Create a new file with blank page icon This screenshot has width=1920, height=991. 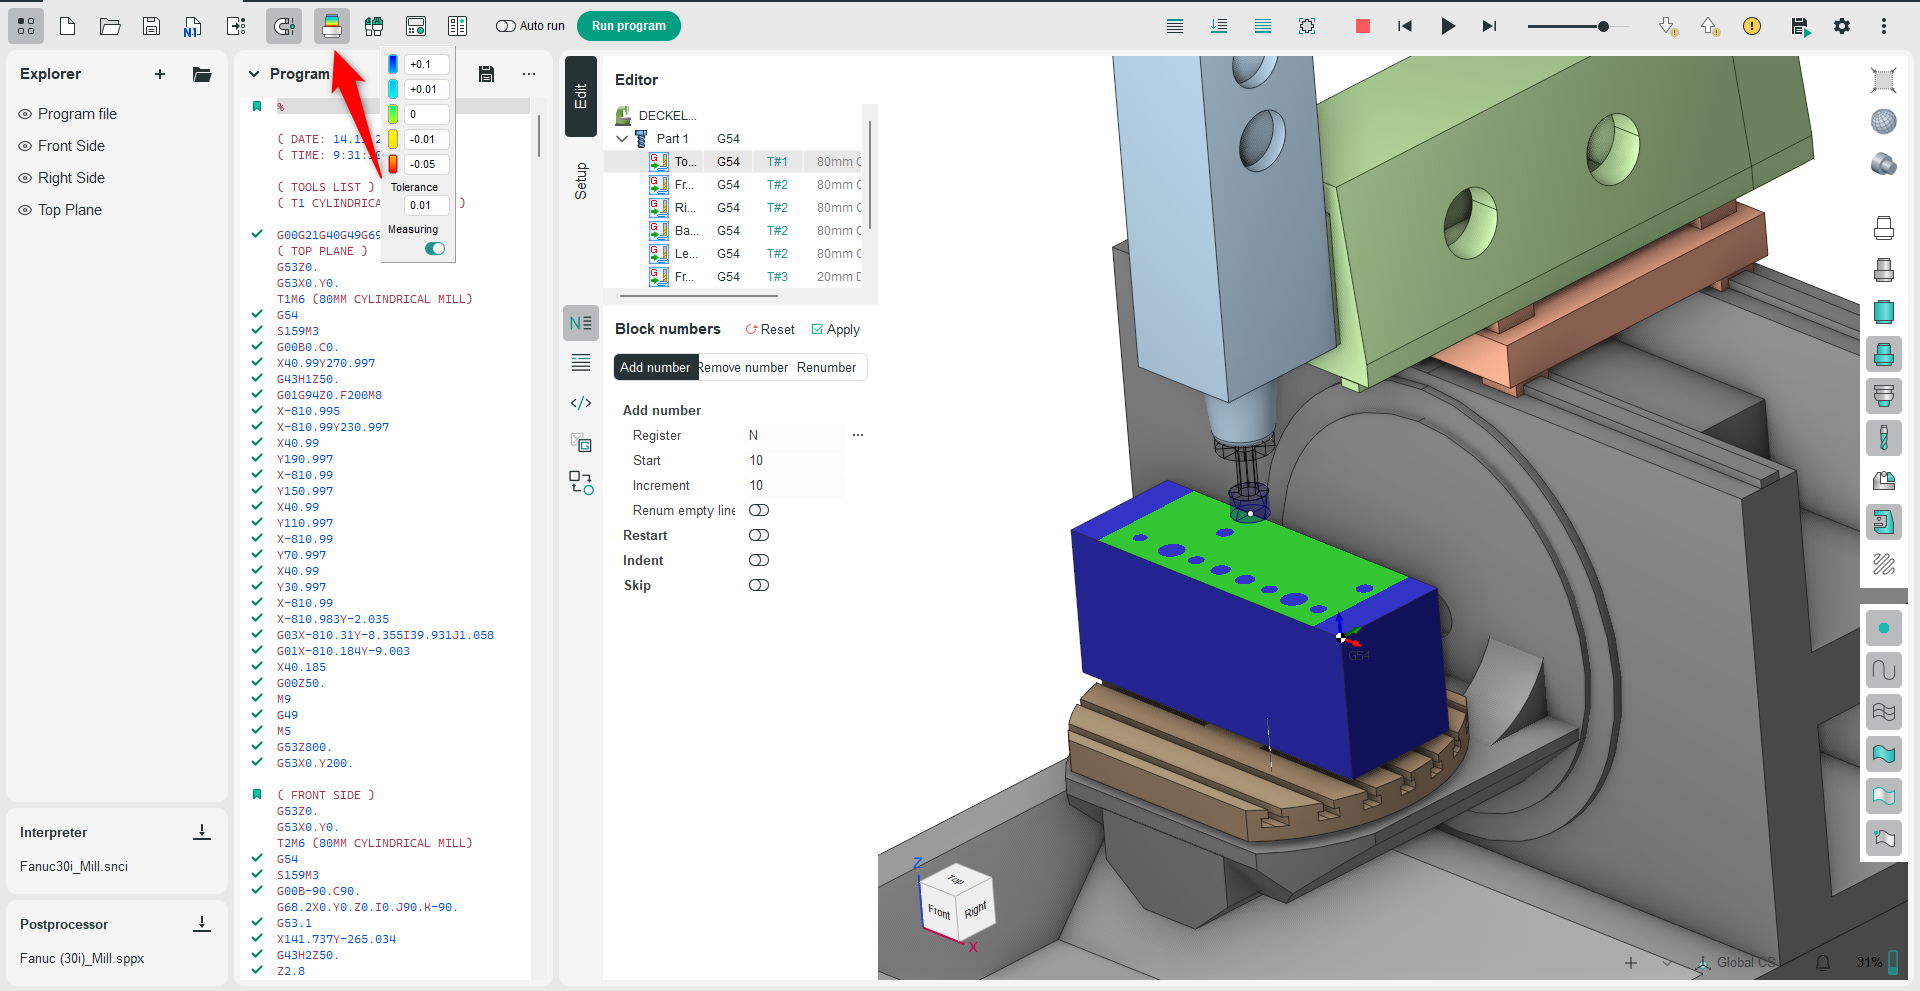68,26
